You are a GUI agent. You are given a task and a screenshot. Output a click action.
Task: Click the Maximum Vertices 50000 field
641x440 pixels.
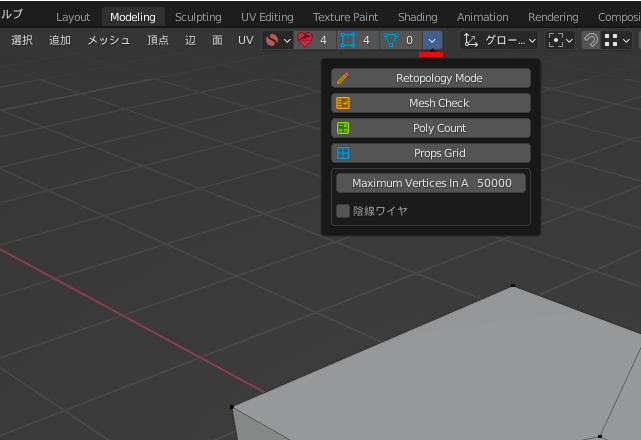[431, 183]
